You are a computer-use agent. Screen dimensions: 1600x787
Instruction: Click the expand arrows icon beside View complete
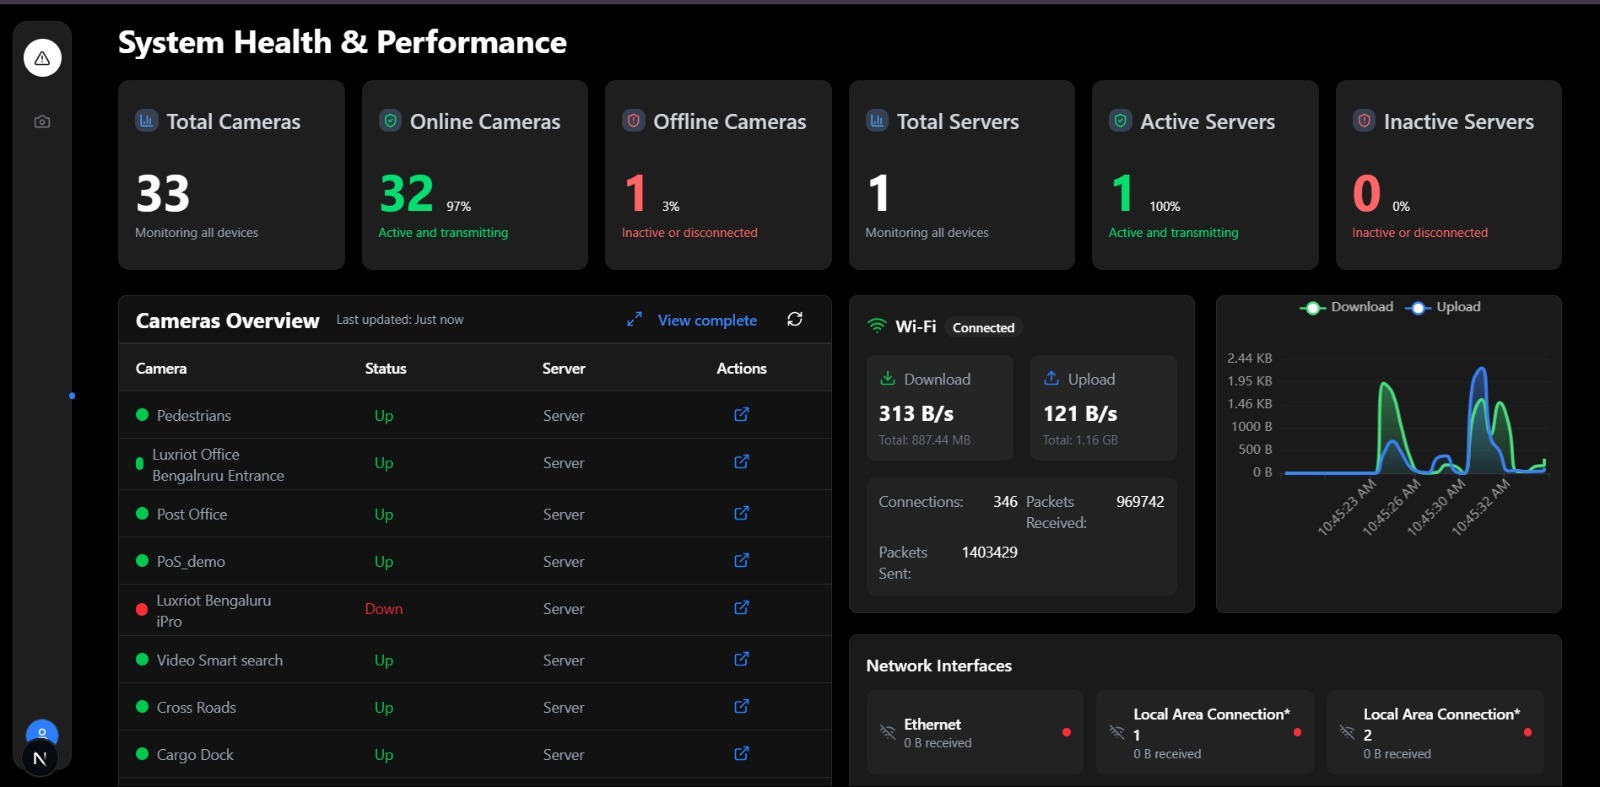pyautogui.click(x=634, y=319)
